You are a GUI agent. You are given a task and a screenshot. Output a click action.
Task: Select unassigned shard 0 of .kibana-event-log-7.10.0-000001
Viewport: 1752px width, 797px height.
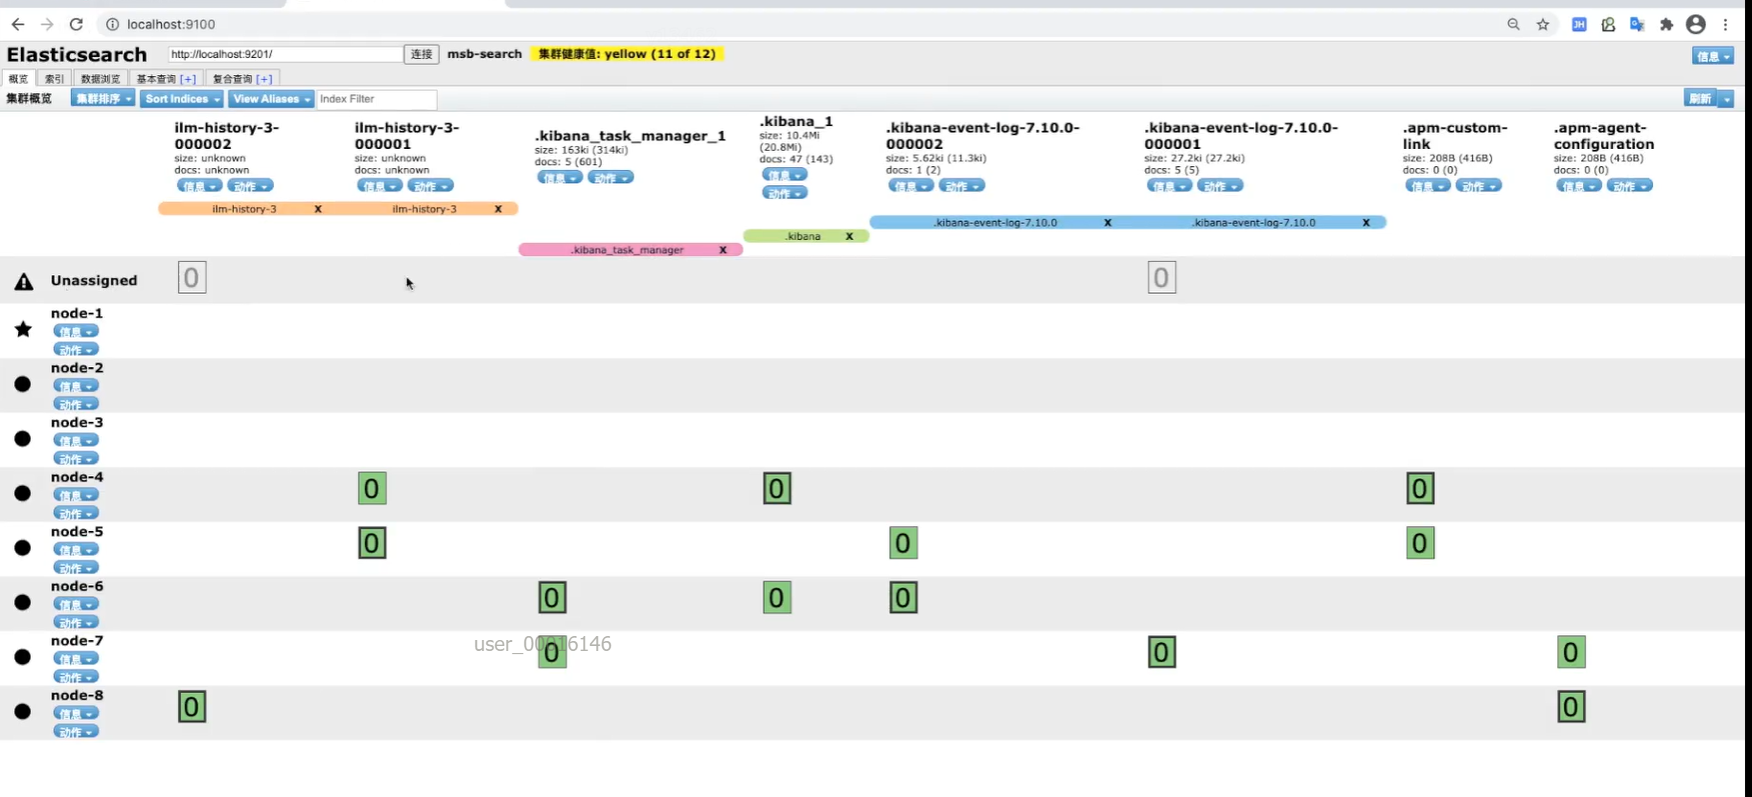(1161, 277)
